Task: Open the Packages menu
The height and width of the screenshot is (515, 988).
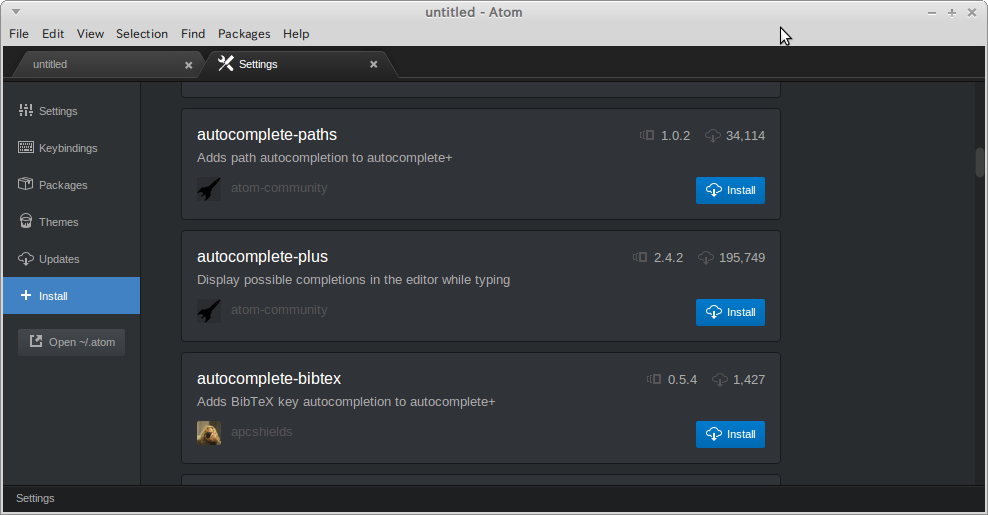Action: pos(244,34)
